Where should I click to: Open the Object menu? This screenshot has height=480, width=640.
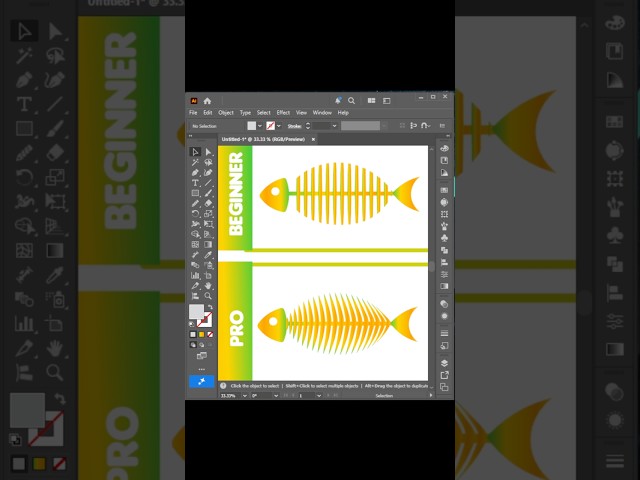pos(226,113)
